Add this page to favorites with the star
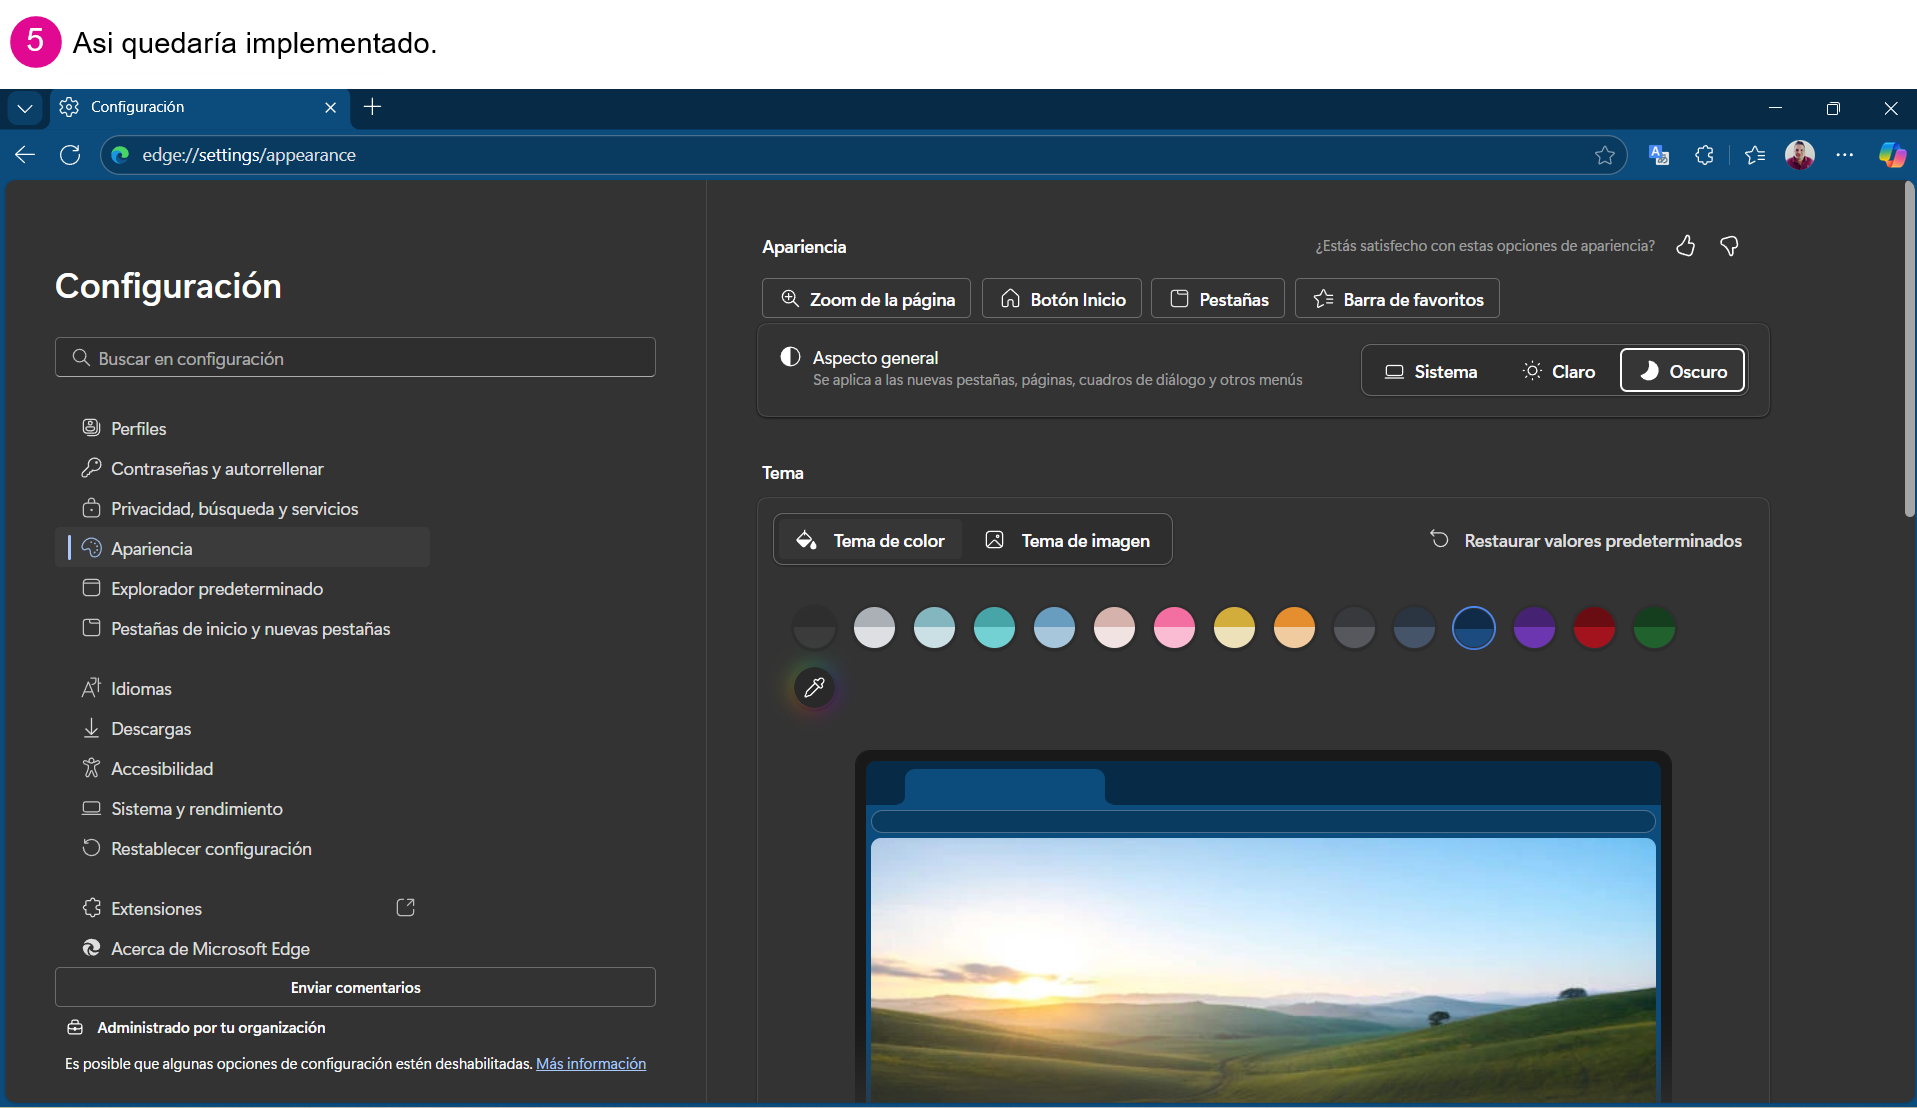The width and height of the screenshot is (1917, 1108). 1605,155
